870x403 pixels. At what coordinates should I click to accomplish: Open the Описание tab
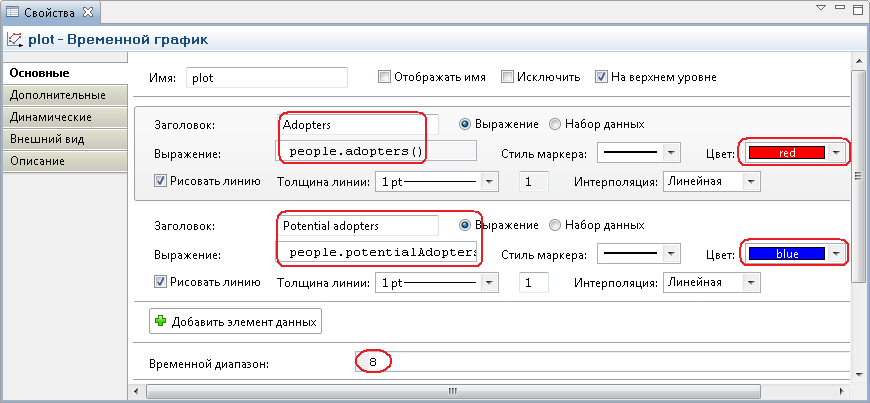[64, 161]
